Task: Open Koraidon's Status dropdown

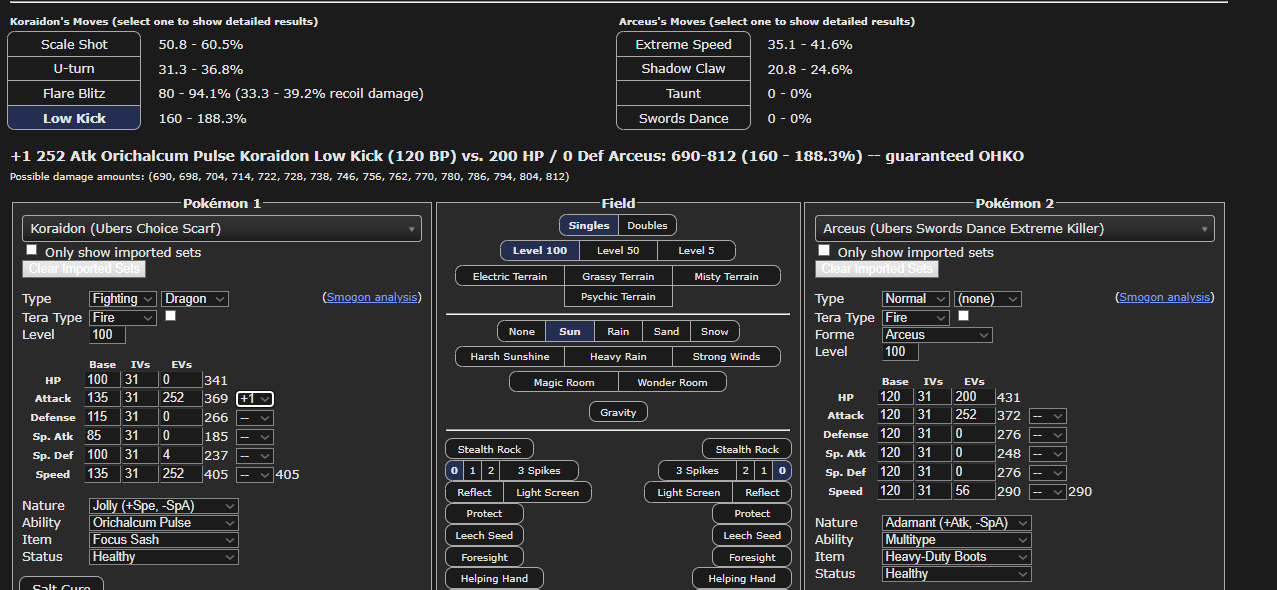Action: 163,557
